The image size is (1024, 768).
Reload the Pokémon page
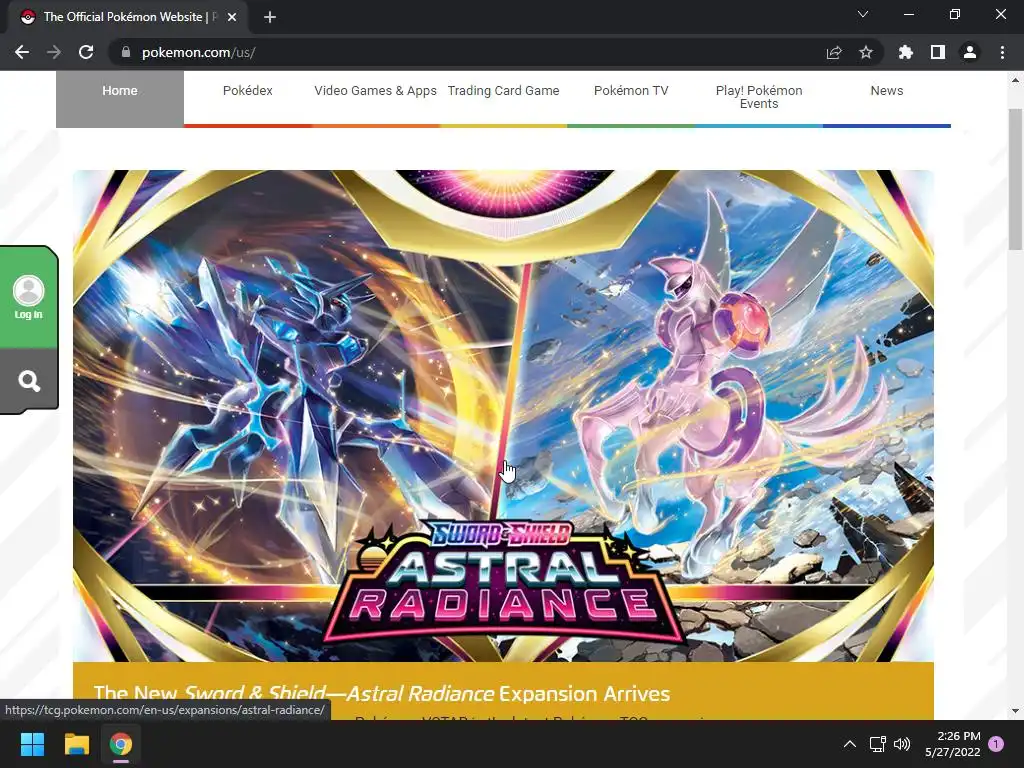point(86,52)
